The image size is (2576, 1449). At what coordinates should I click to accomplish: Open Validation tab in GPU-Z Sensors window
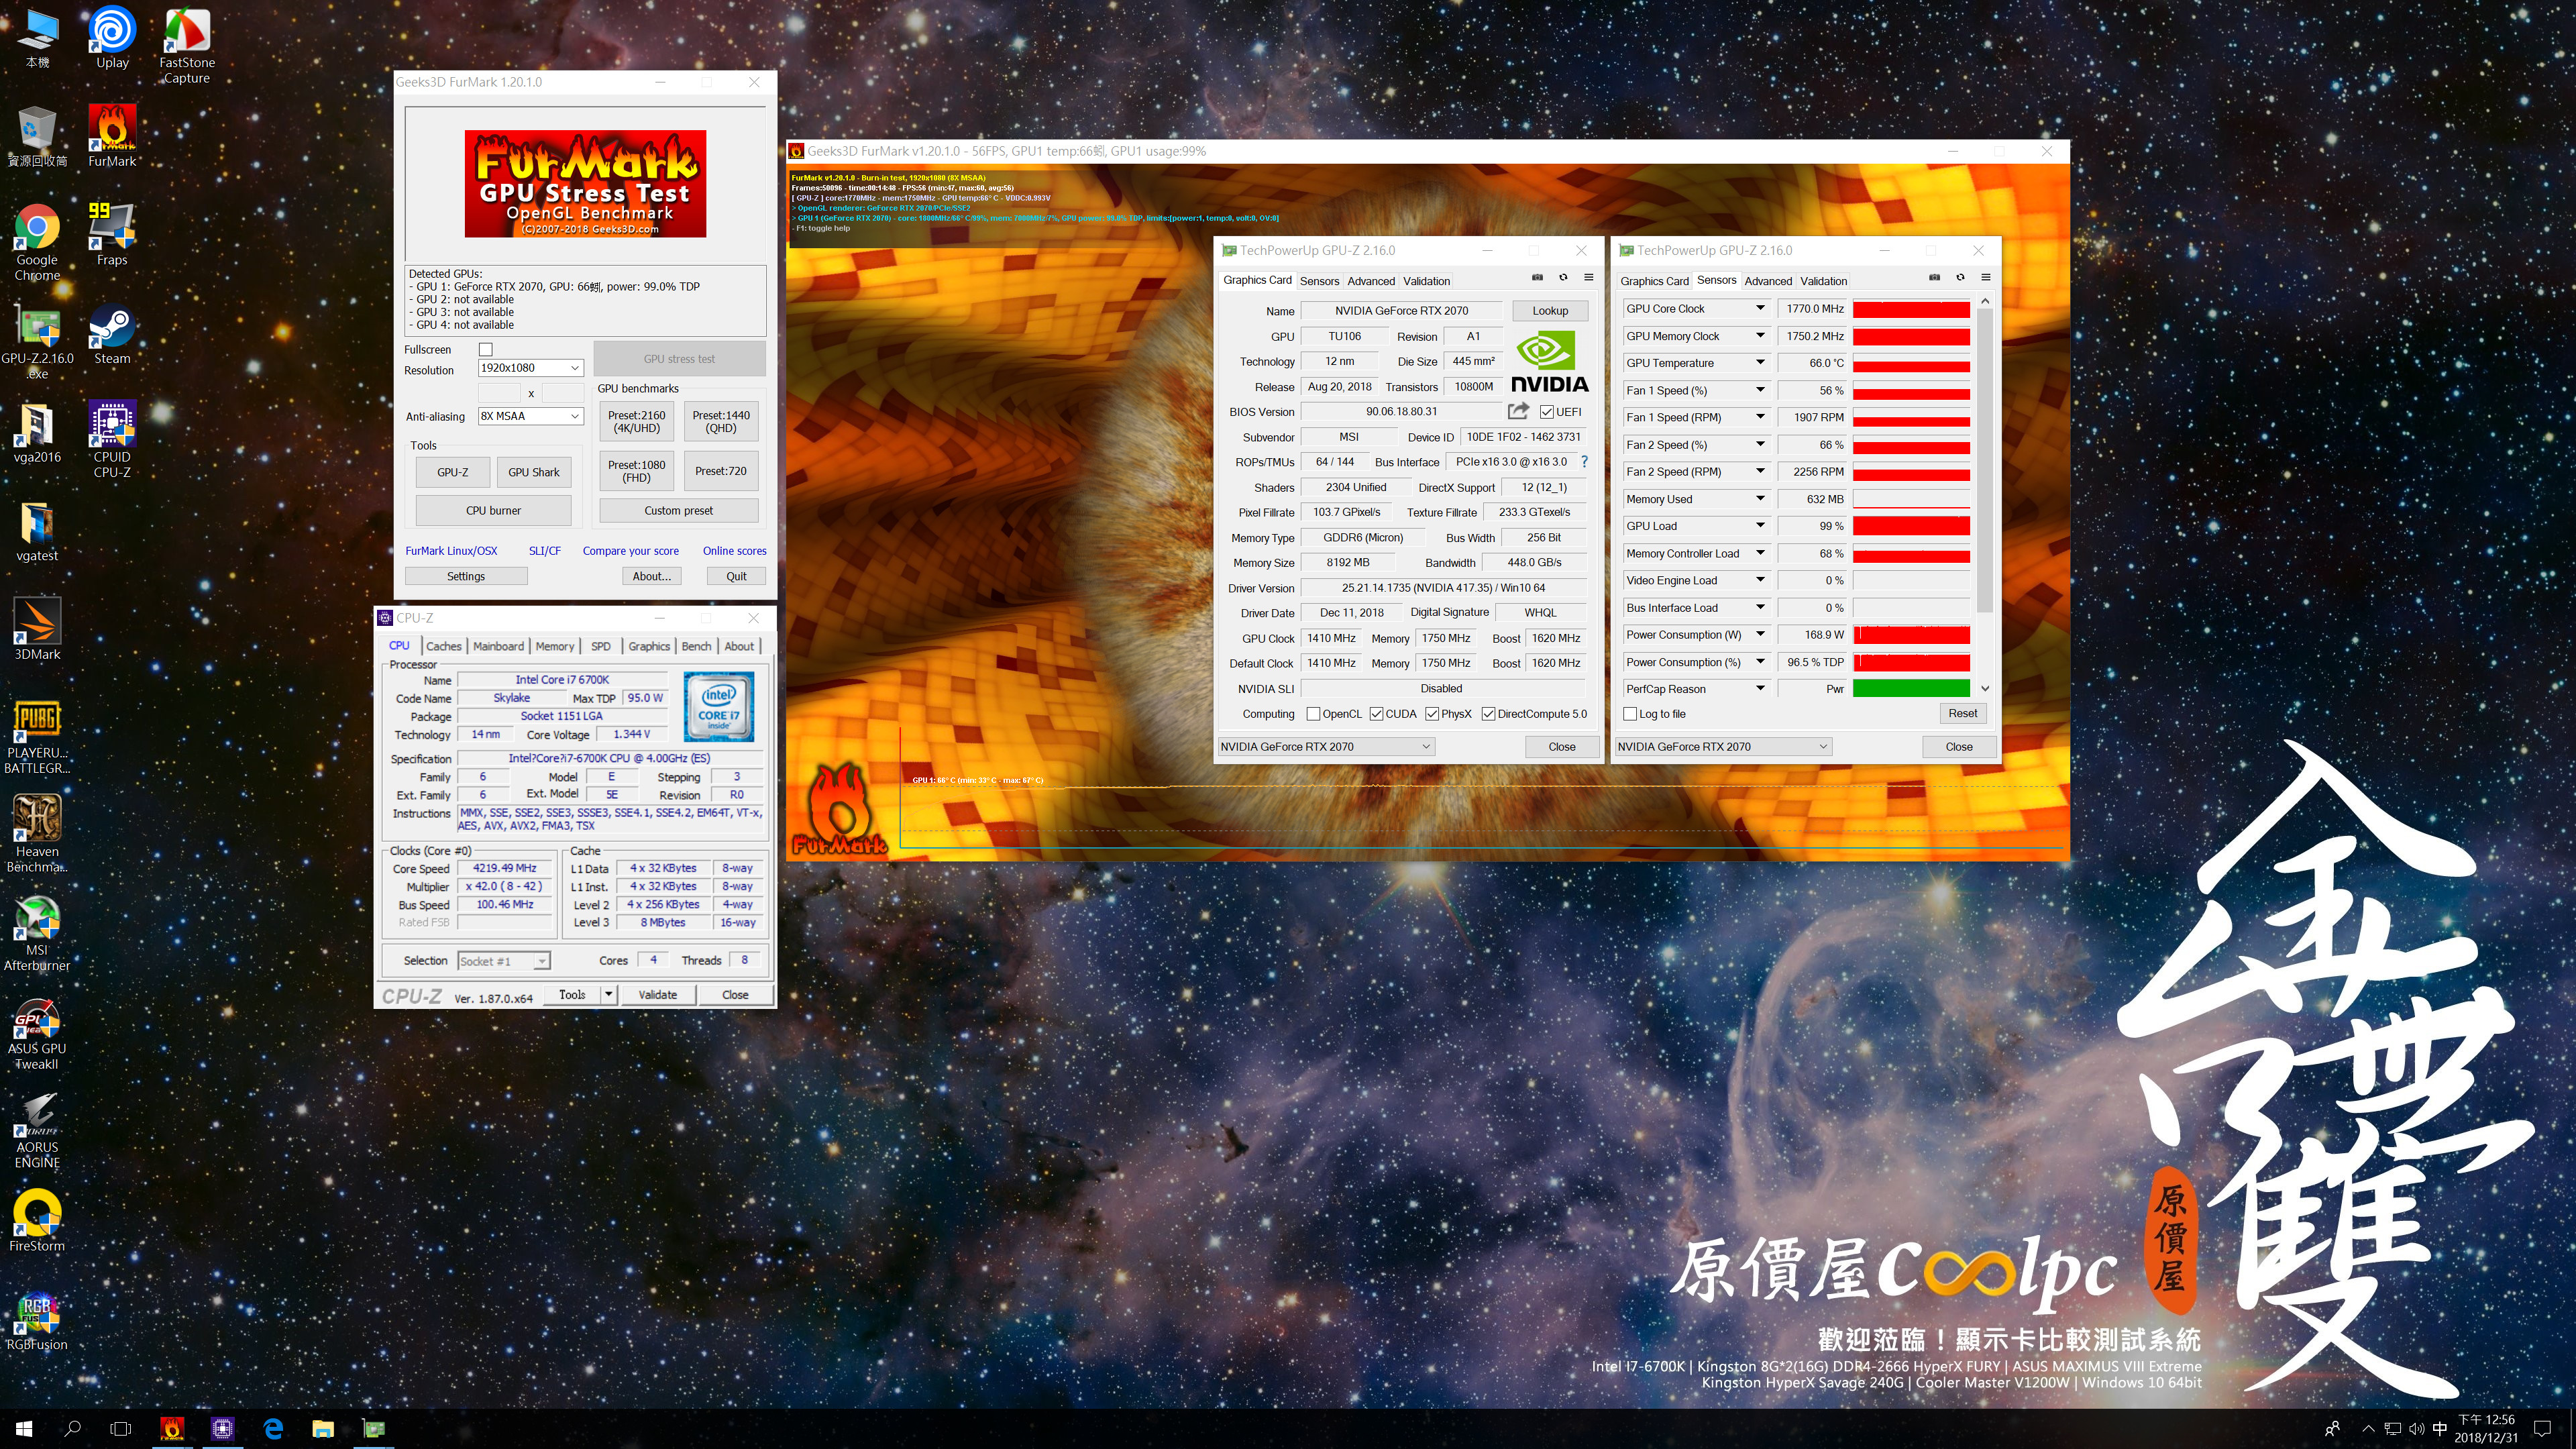tap(1823, 281)
